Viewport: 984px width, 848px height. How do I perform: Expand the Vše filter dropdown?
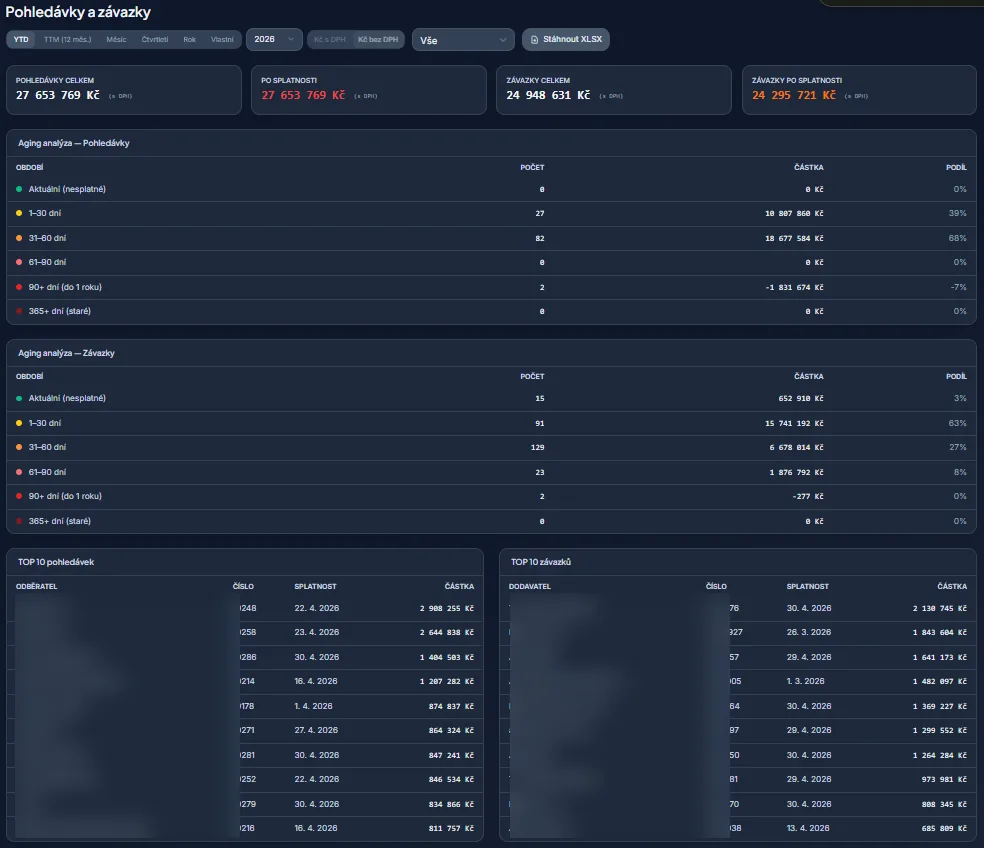pyautogui.click(x=463, y=40)
